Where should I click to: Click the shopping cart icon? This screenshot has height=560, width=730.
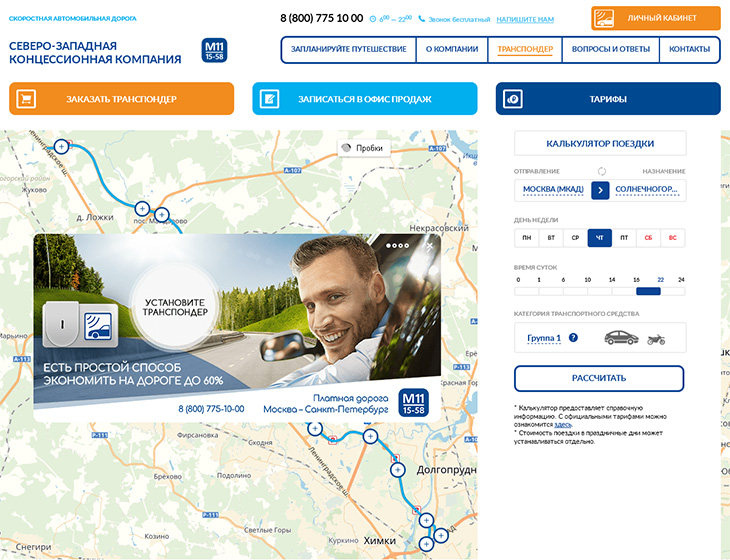click(x=26, y=99)
